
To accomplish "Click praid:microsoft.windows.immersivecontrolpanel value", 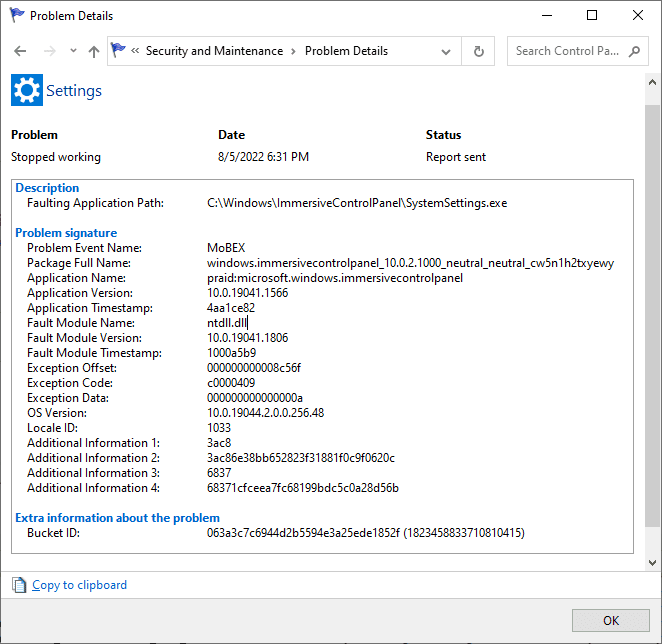I will [335, 278].
